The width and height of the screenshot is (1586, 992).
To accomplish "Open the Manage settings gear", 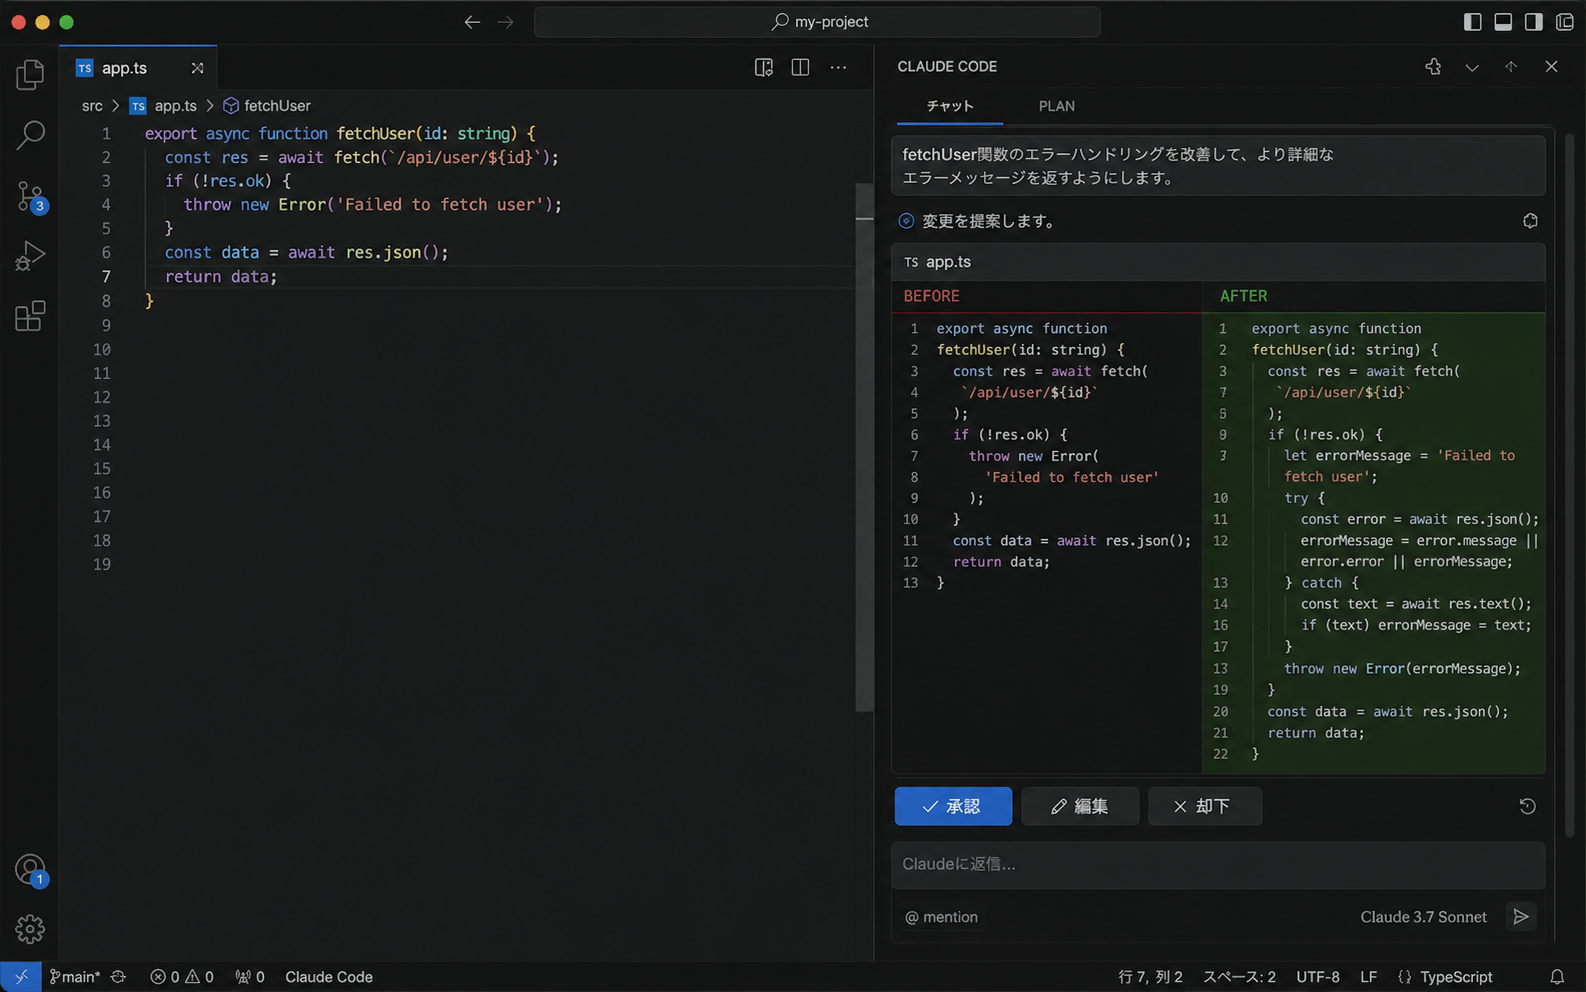I will [x=30, y=929].
